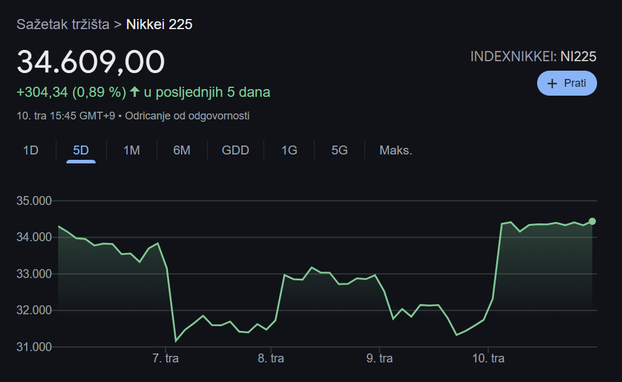Open the Odricanje od odgovornosti link
Screen dimensions: 622x382
click(187, 116)
